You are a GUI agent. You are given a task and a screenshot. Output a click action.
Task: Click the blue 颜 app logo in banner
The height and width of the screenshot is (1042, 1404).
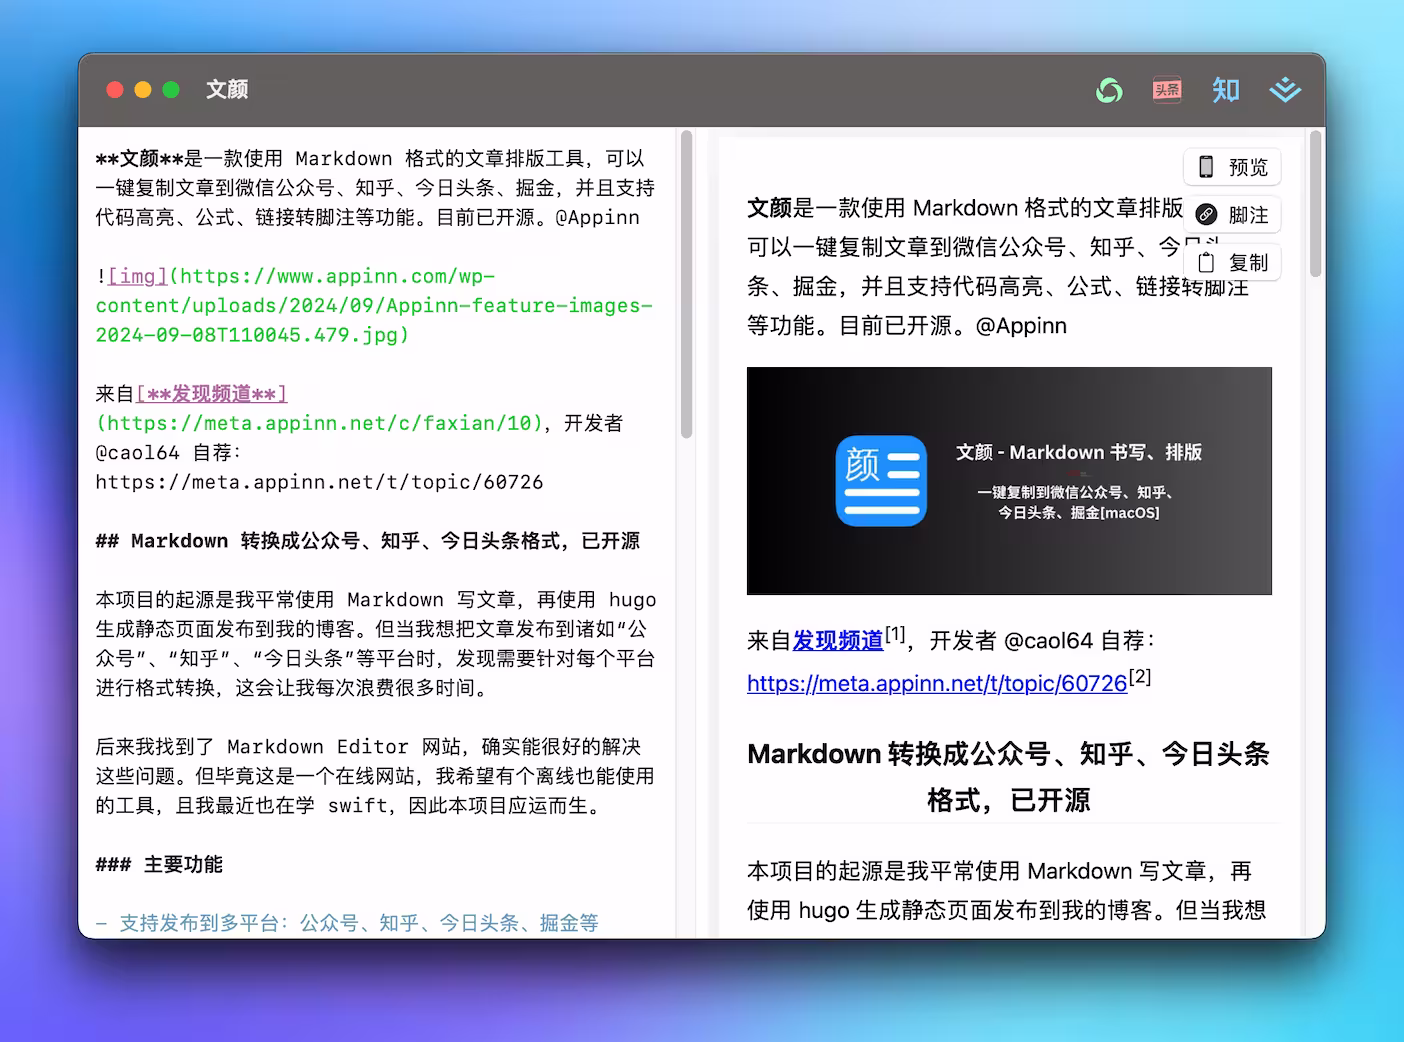coord(881,481)
